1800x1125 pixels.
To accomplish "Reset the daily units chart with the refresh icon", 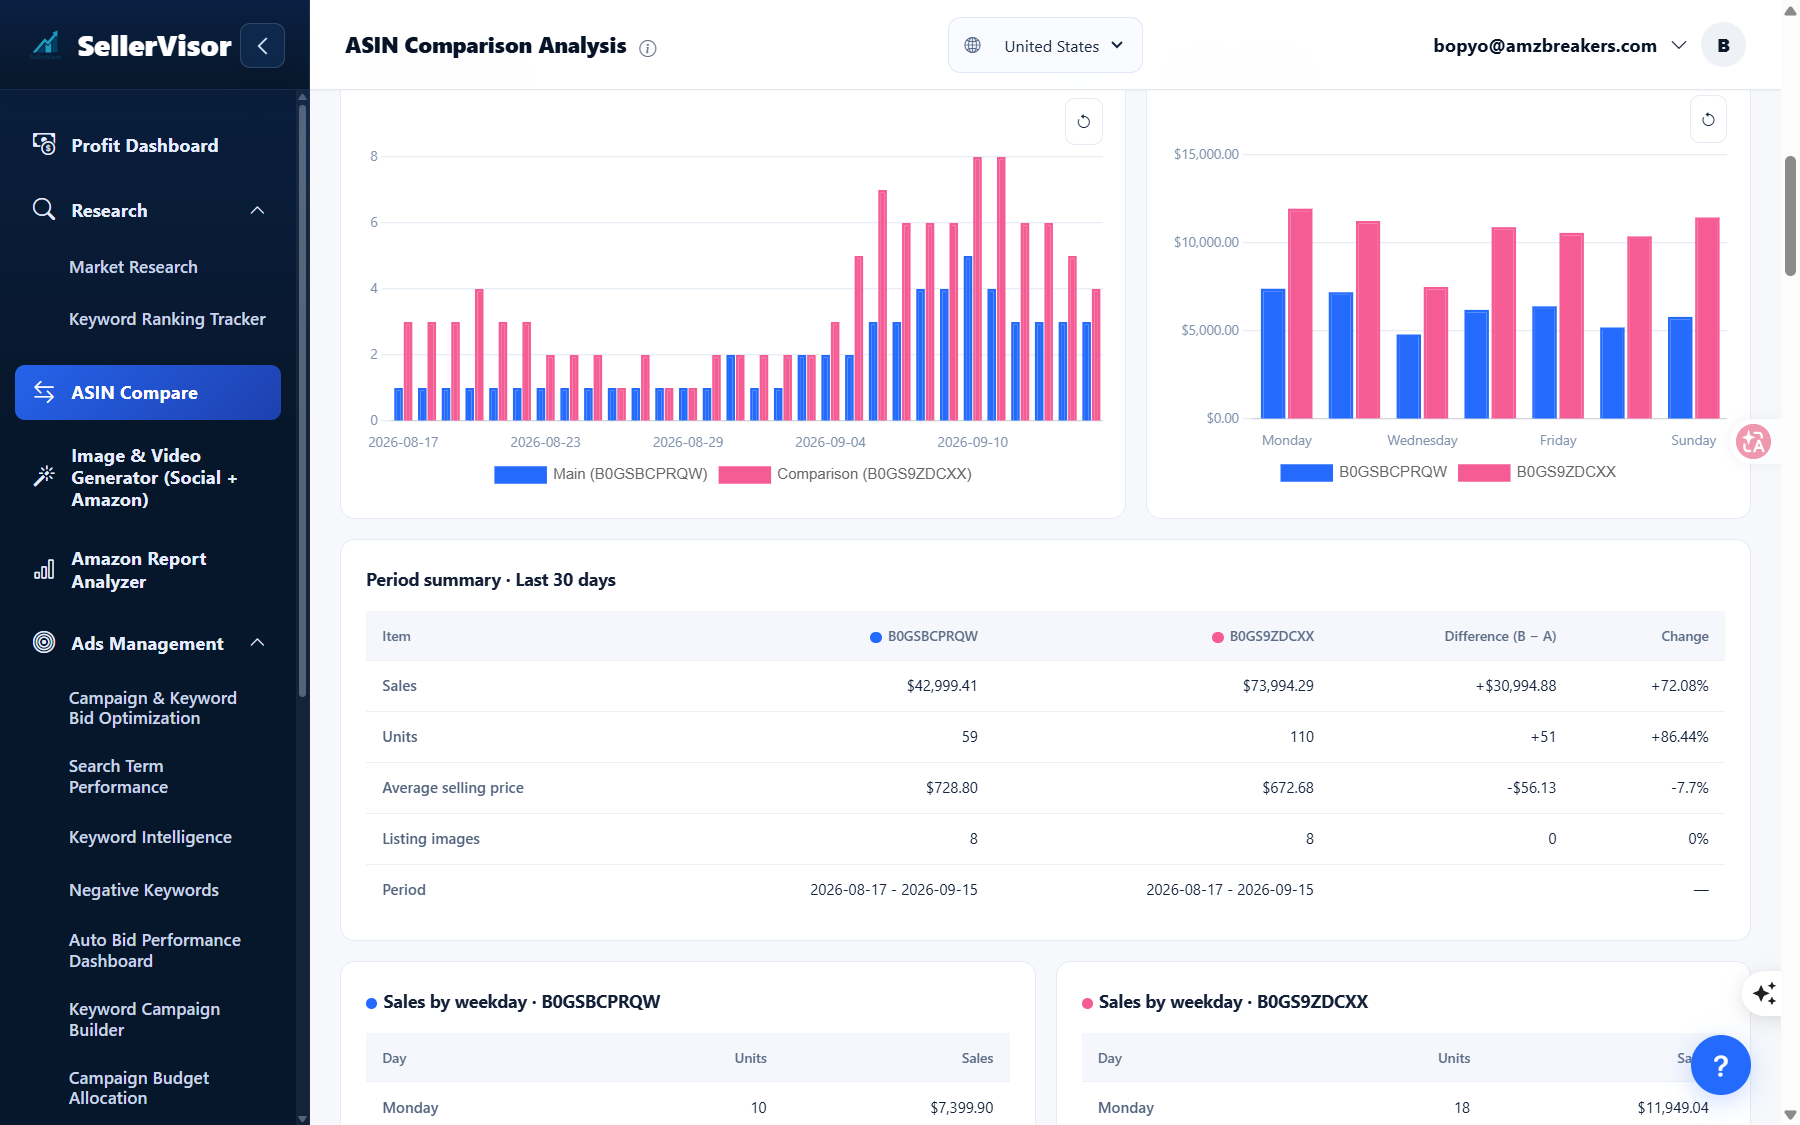I will click(x=1084, y=122).
